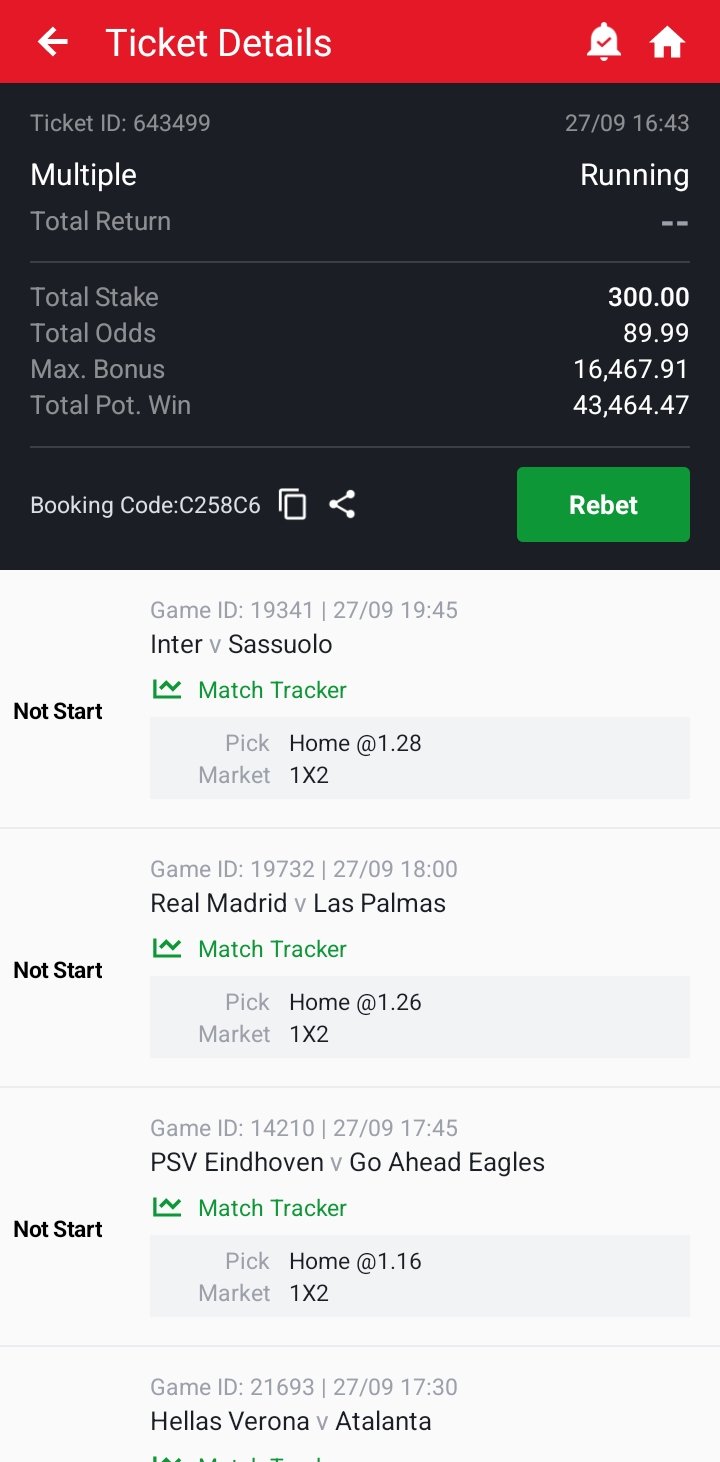Open Match Tracker for Inter v Sassuolo
This screenshot has height=1462, width=720.
pyautogui.click(x=272, y=690)
